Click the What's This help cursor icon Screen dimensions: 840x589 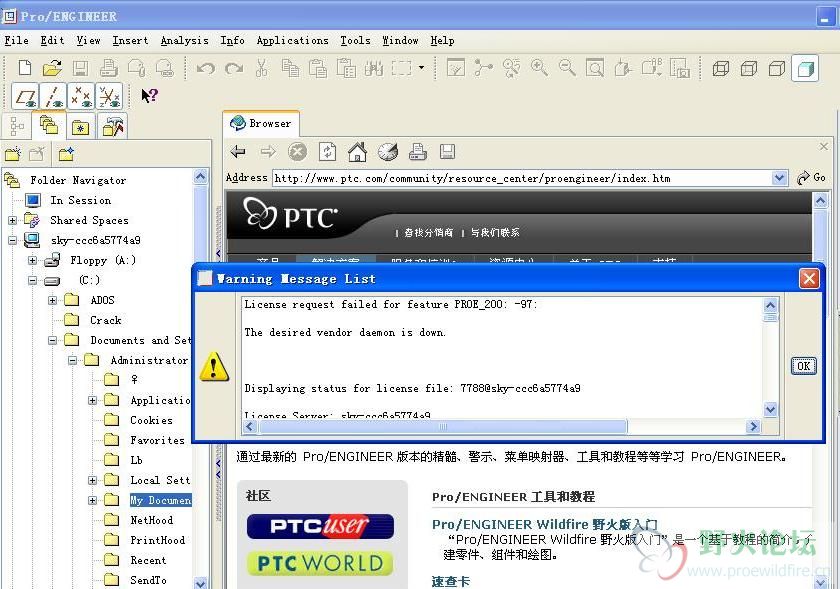point(149,96)
